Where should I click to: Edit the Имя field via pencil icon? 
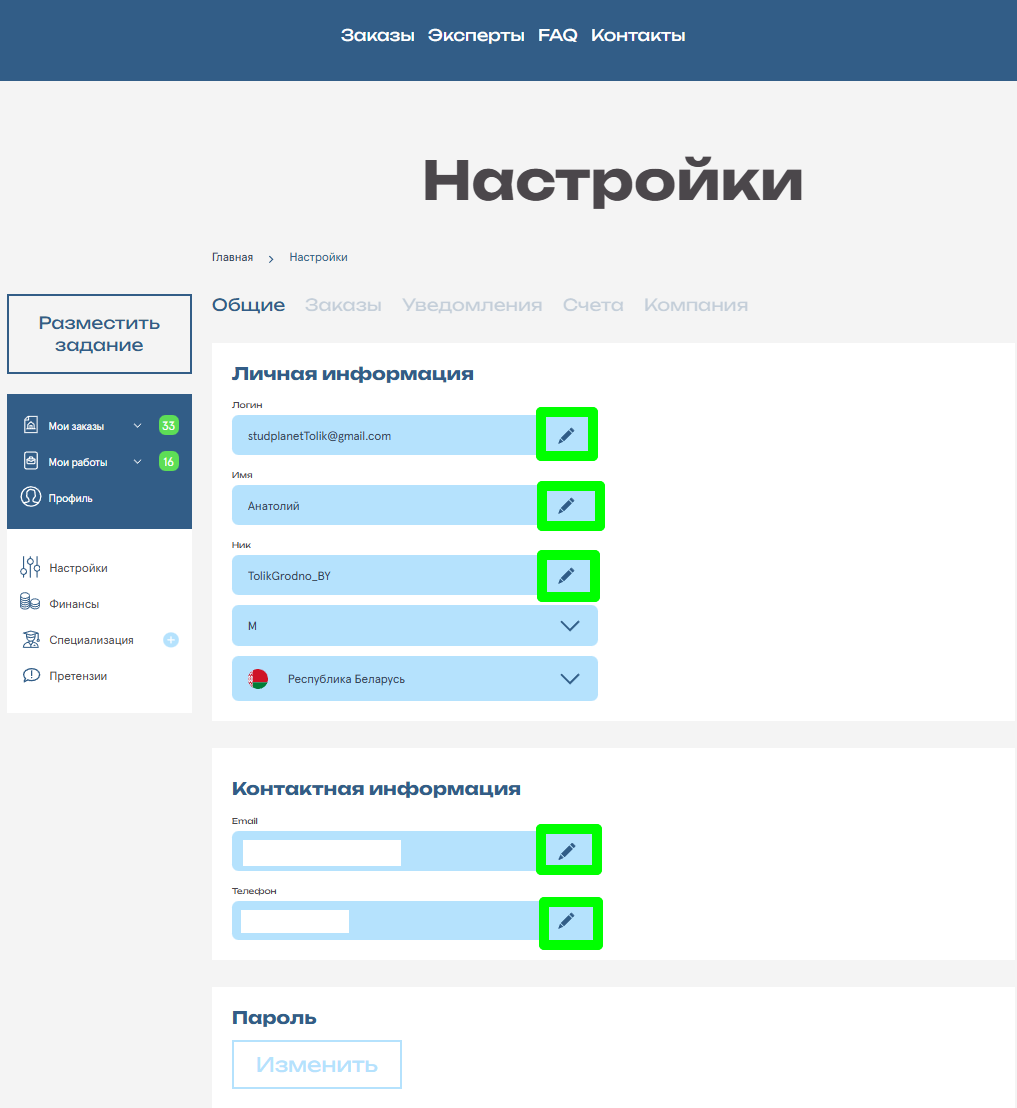point(566,506)
